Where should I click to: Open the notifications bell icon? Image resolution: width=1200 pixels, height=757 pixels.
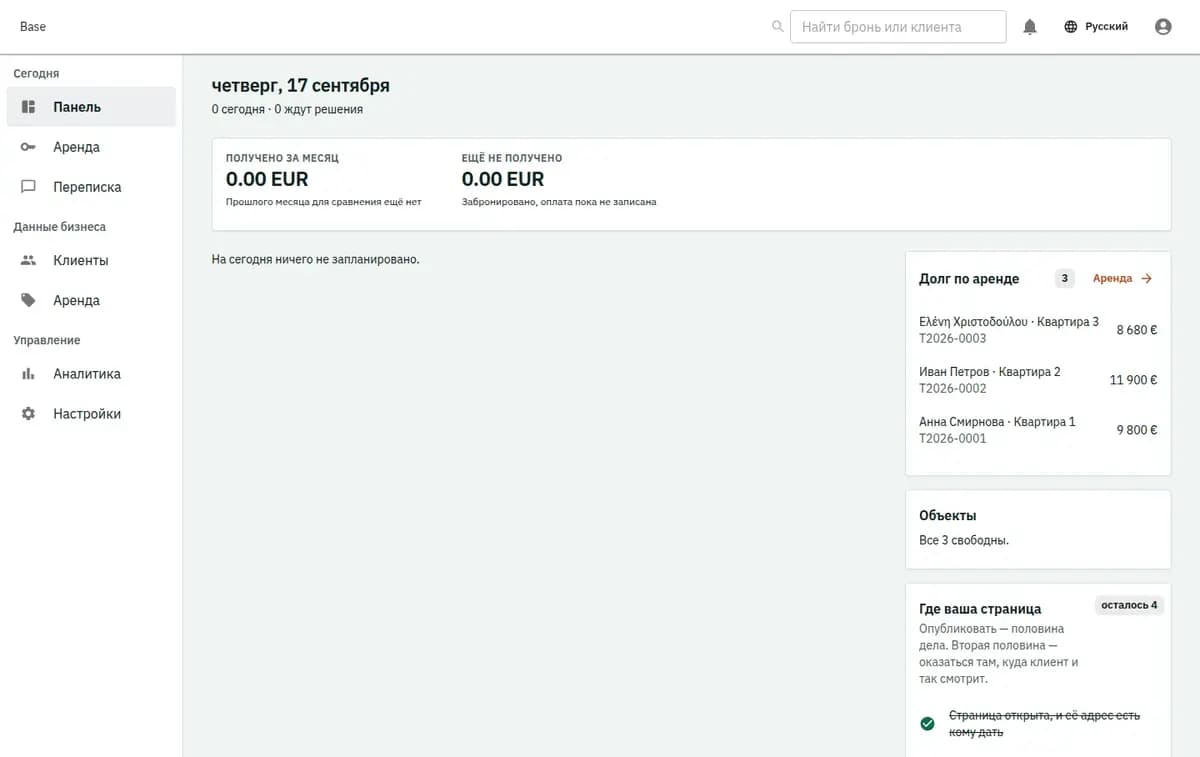[1030, 27]
